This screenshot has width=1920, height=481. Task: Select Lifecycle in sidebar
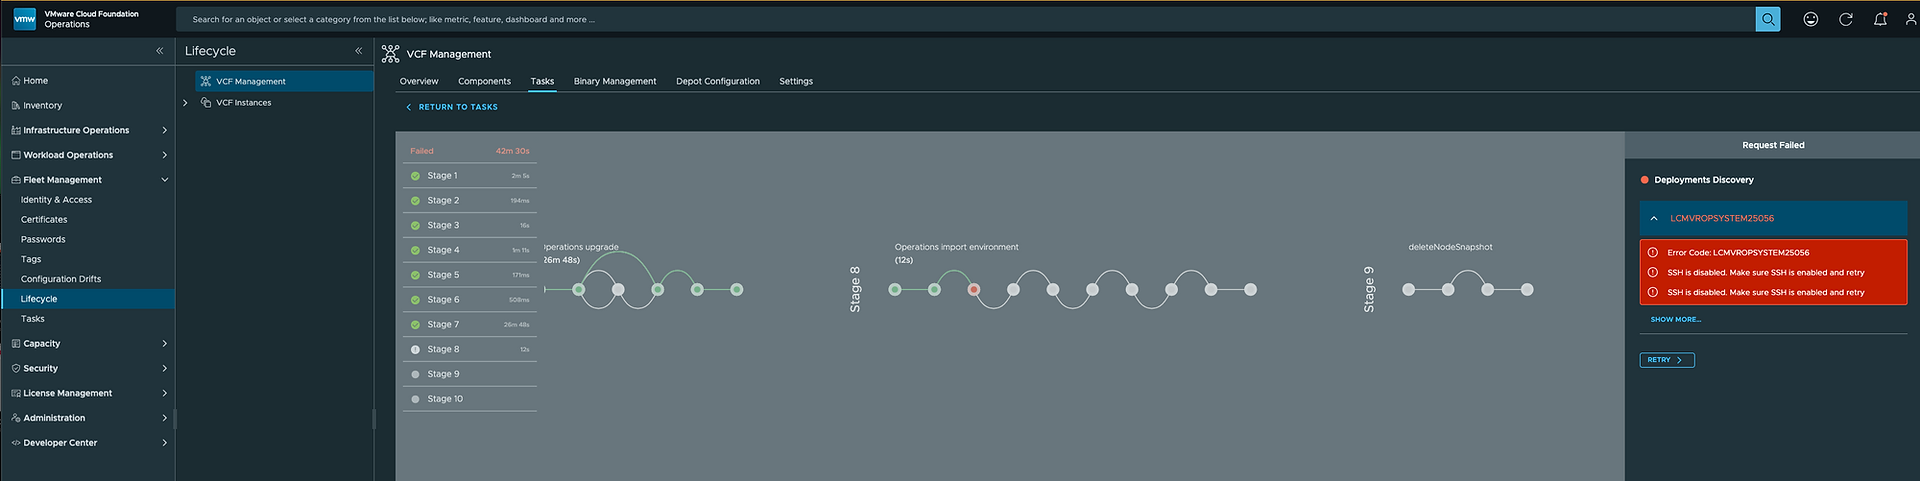click(x=87, y=299)
